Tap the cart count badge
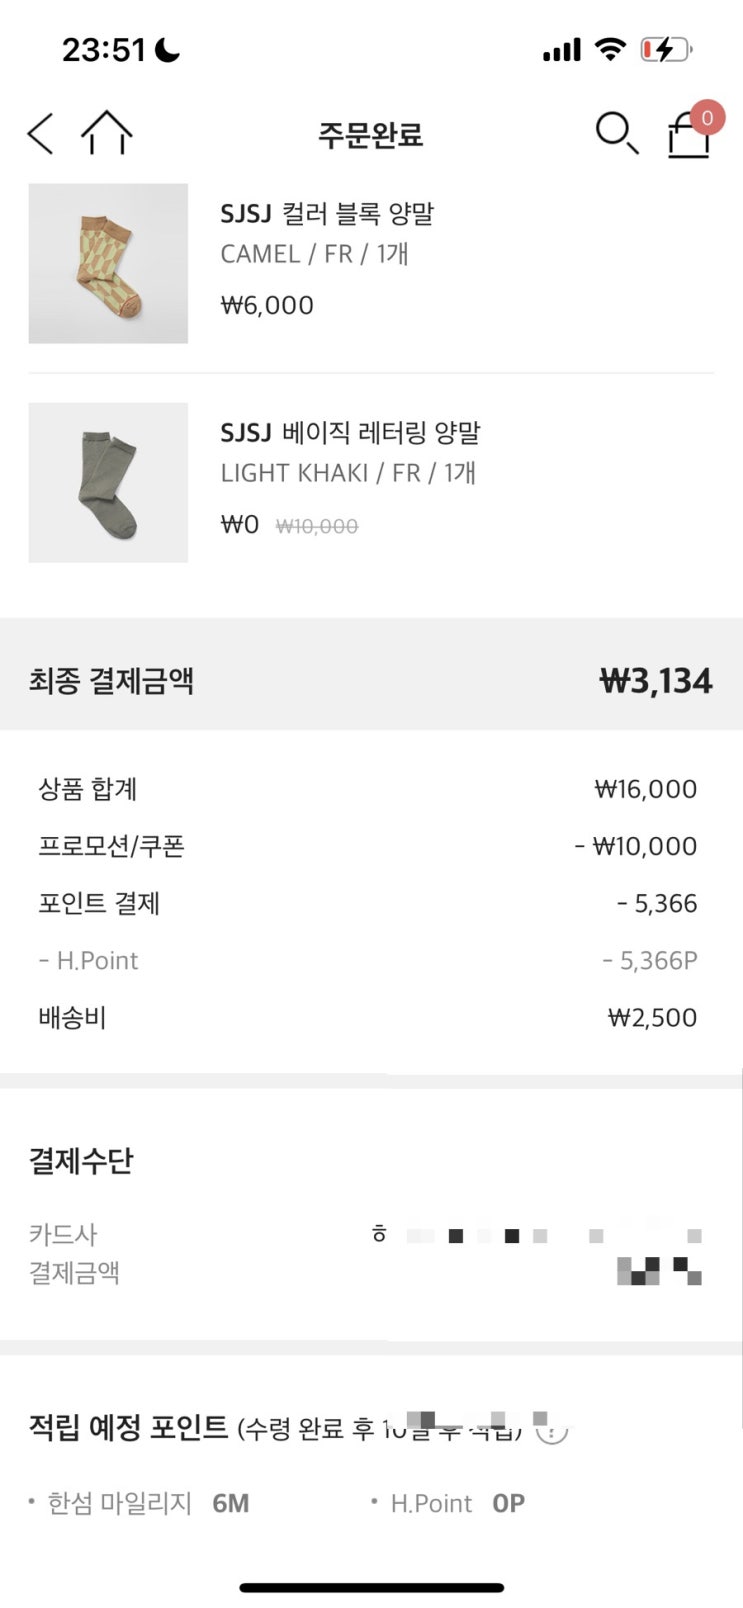The image size is (743, 1608). coord(707,118)
